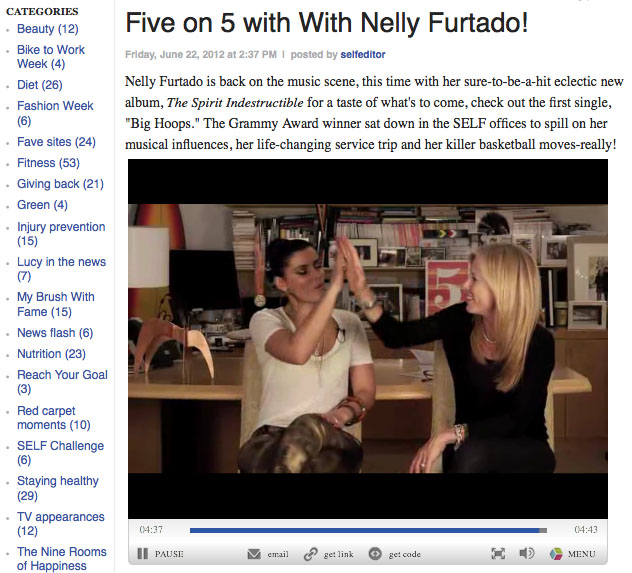Toggle fullscreen video mode
Viewport: 632px width, 573px height.
pos(498,553)
